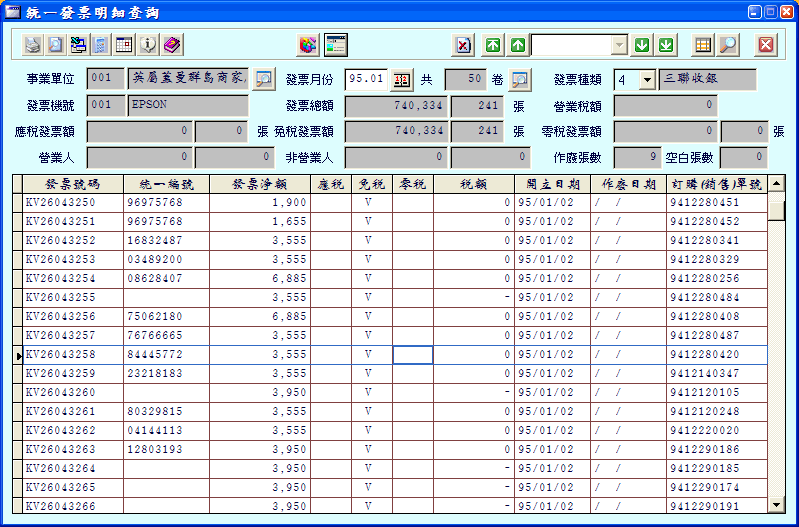Open the calendar icon in the toolbar
Screen dimensions: 799x527
pos(124,45)
